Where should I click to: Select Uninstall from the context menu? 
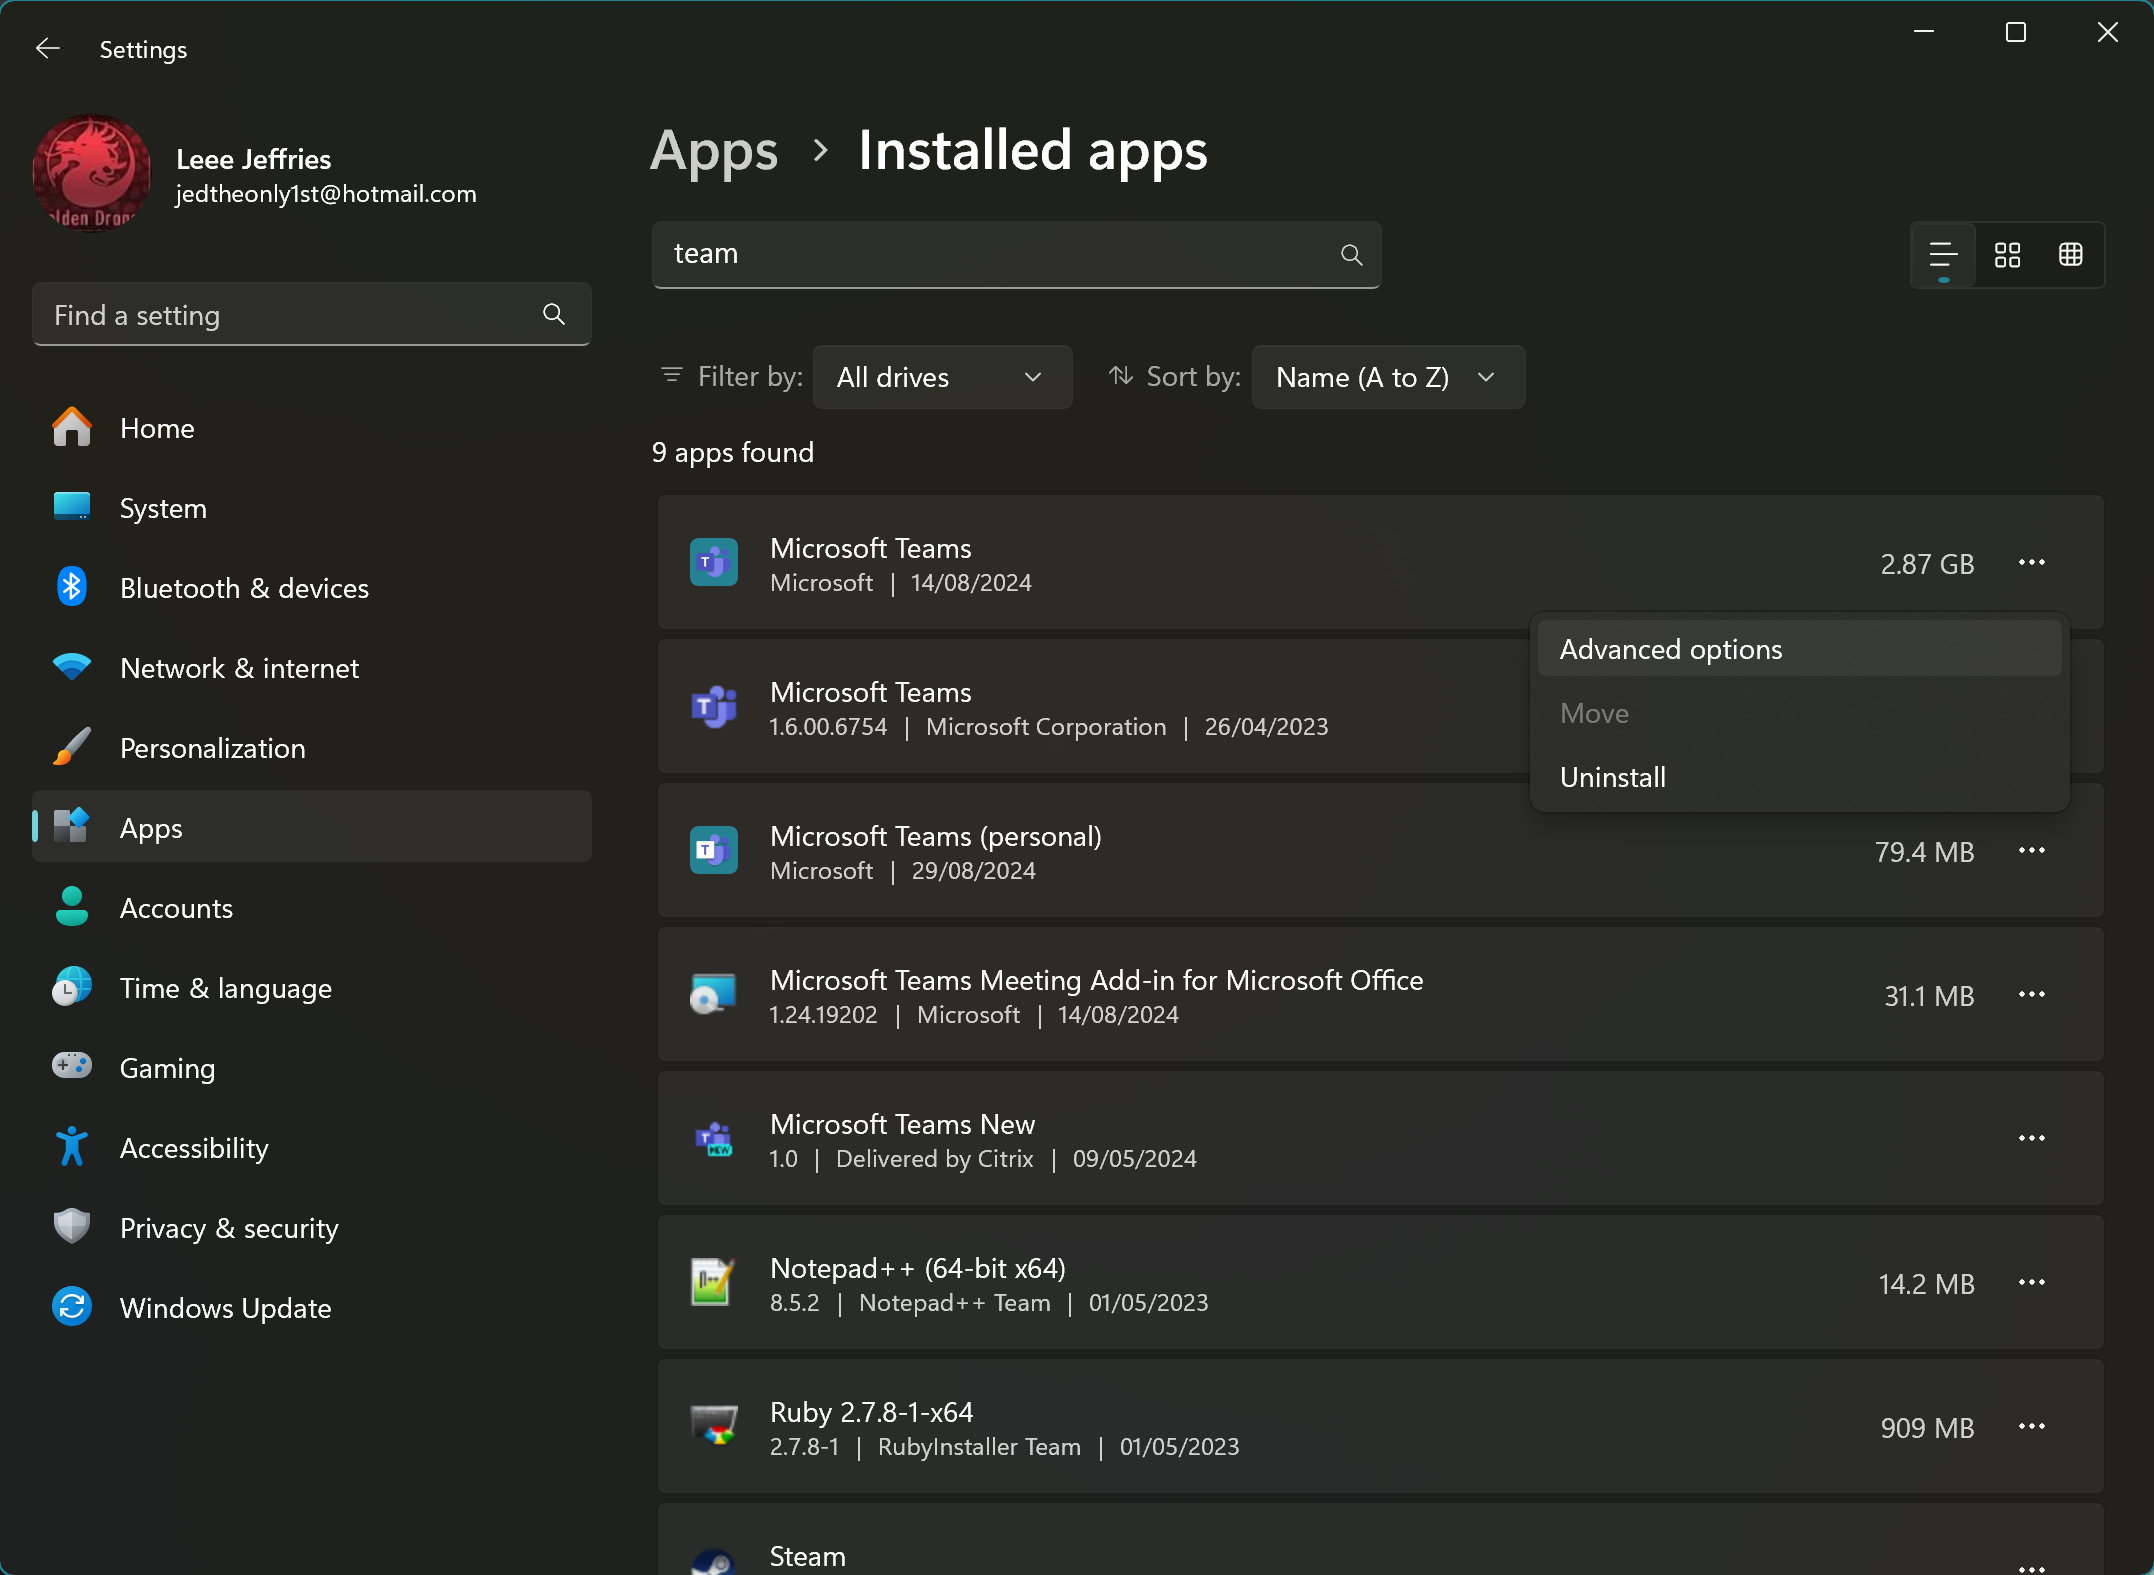1799,777
